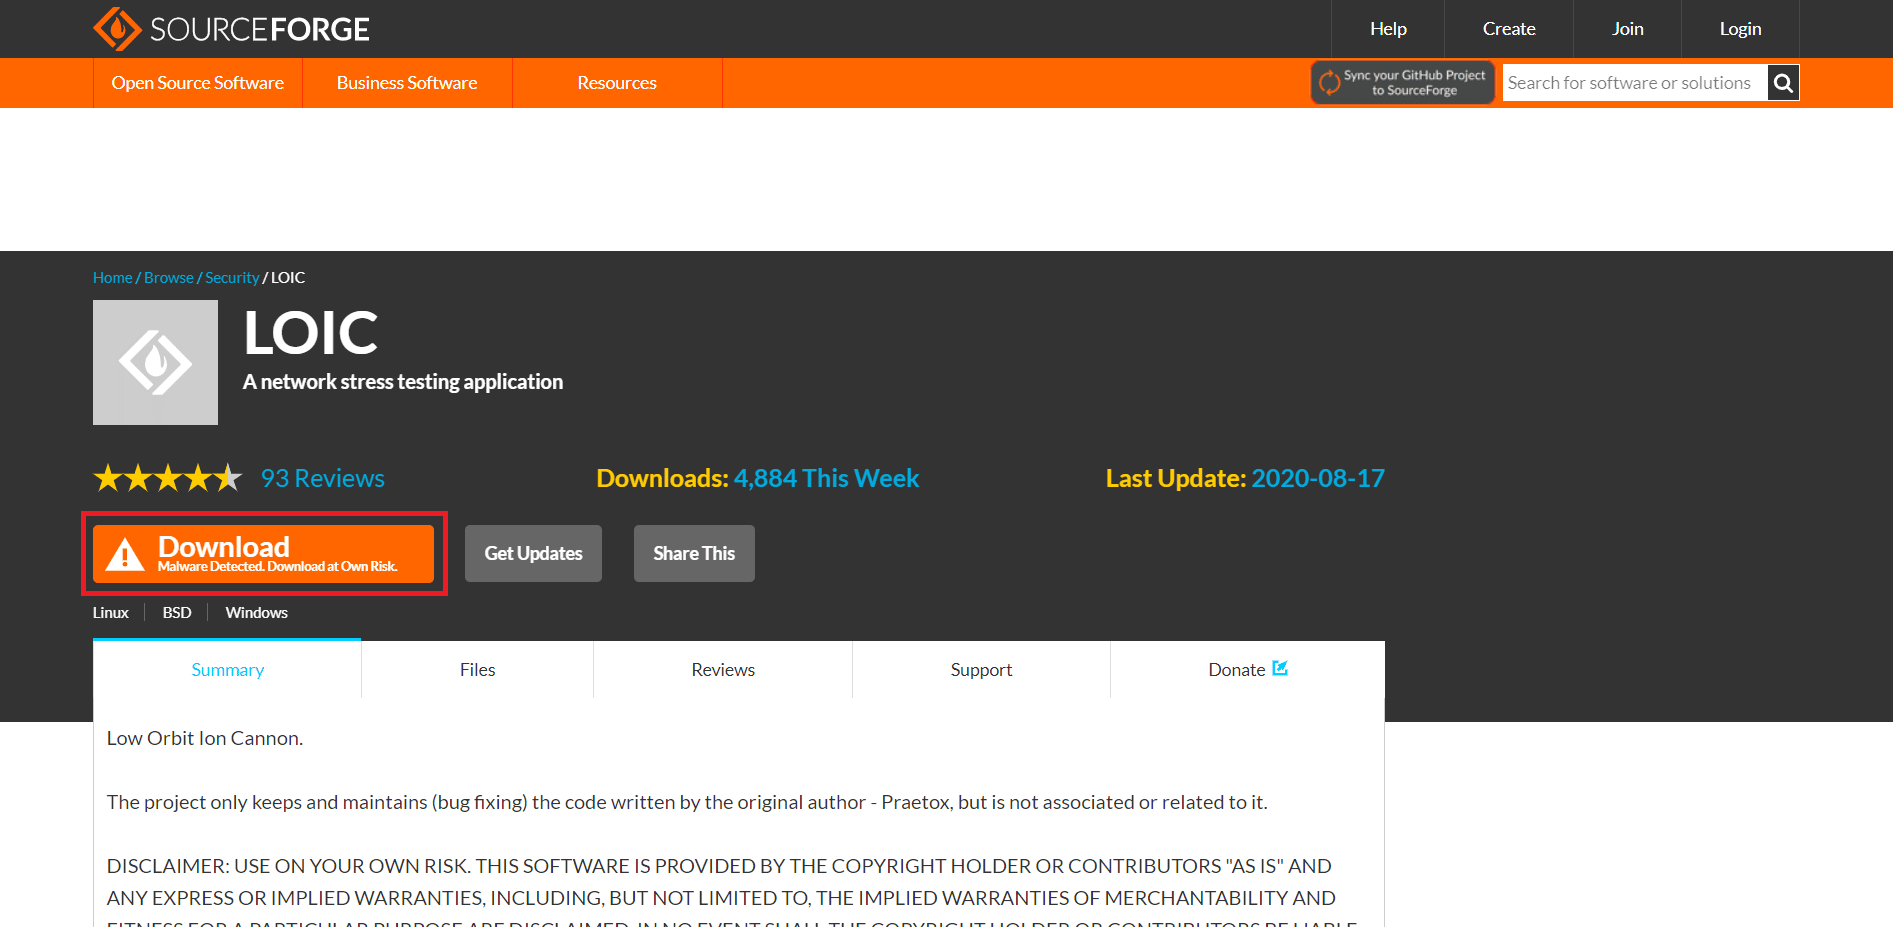This screenshot has height=927, width=1893.
Task: Open the Create menu item
Action: coord(1509,29)
